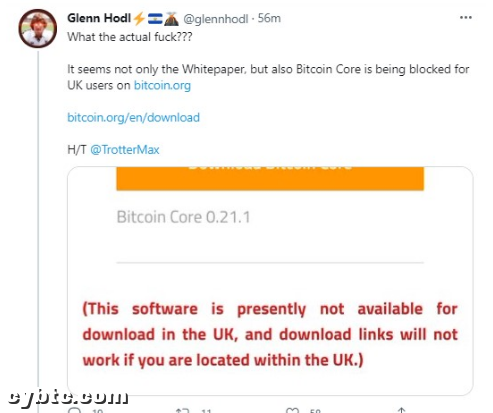Open the bitcoin.org link

tap(162, 85)
